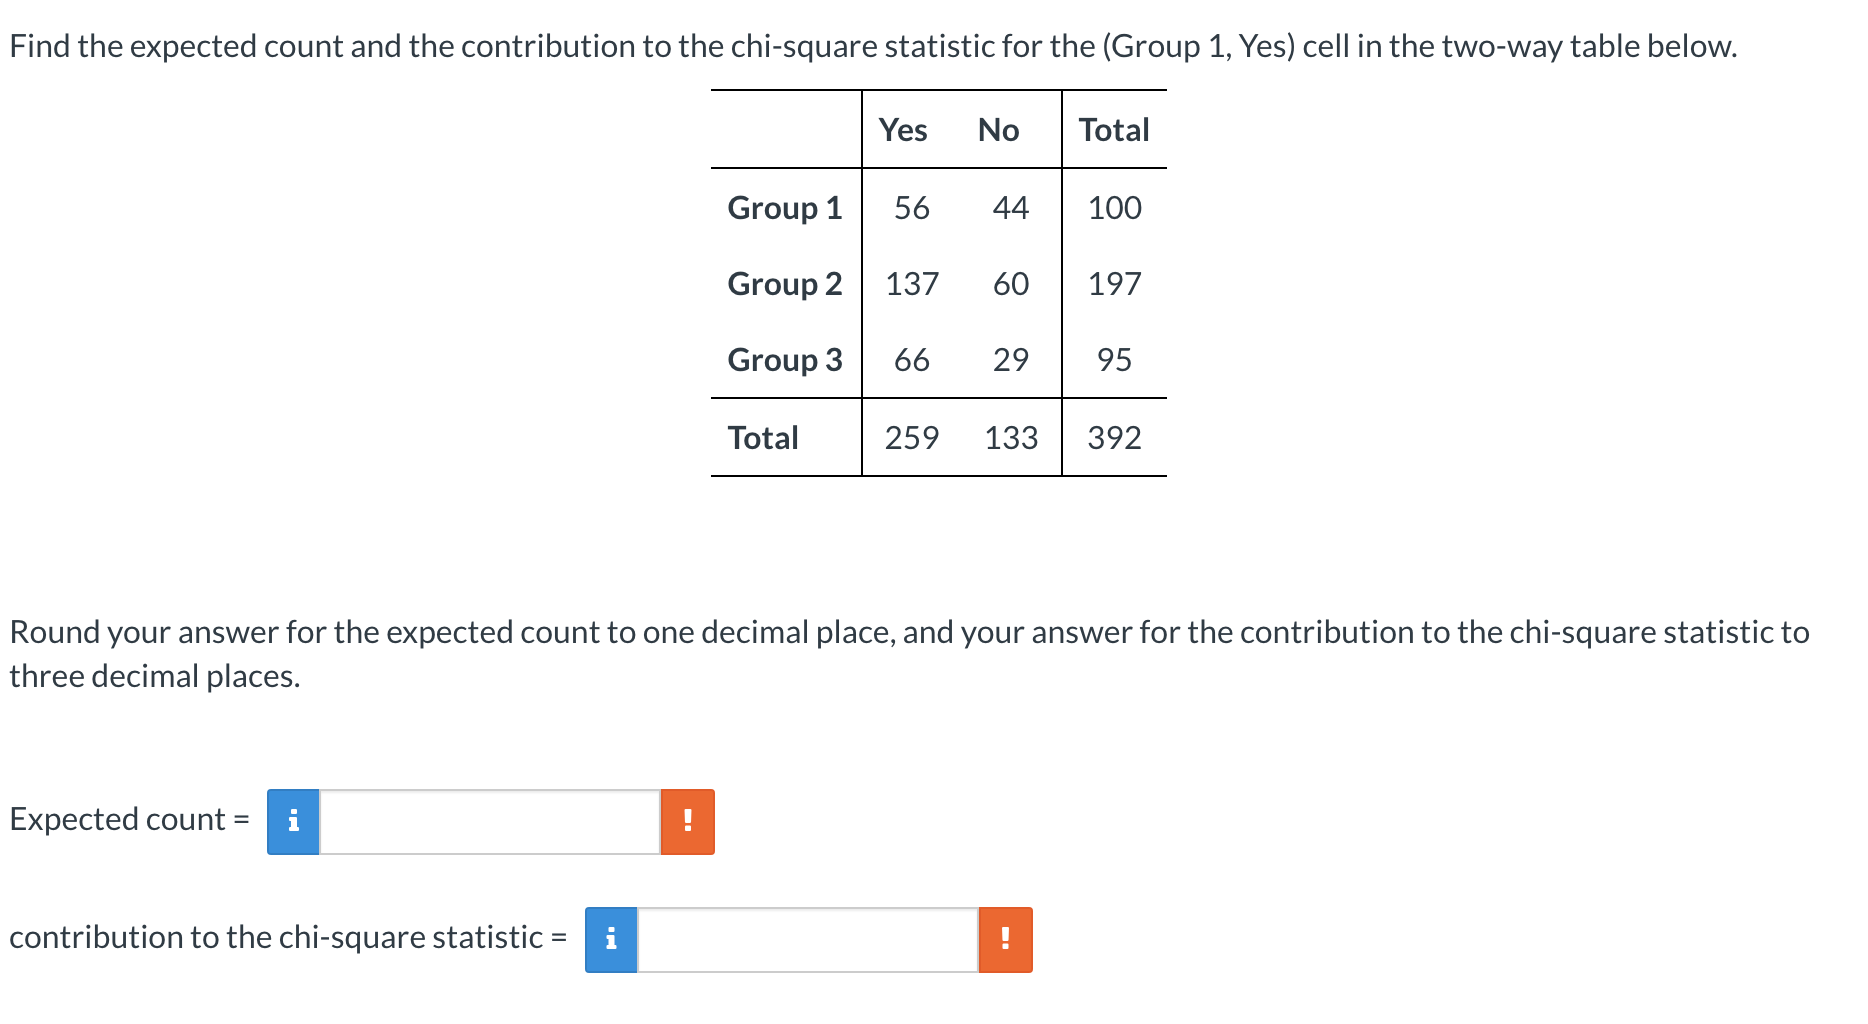This screenshot has height=1024, width=1868.
Task: Click the Group 2 row total 197
Action: click(x=1115, y=284)
